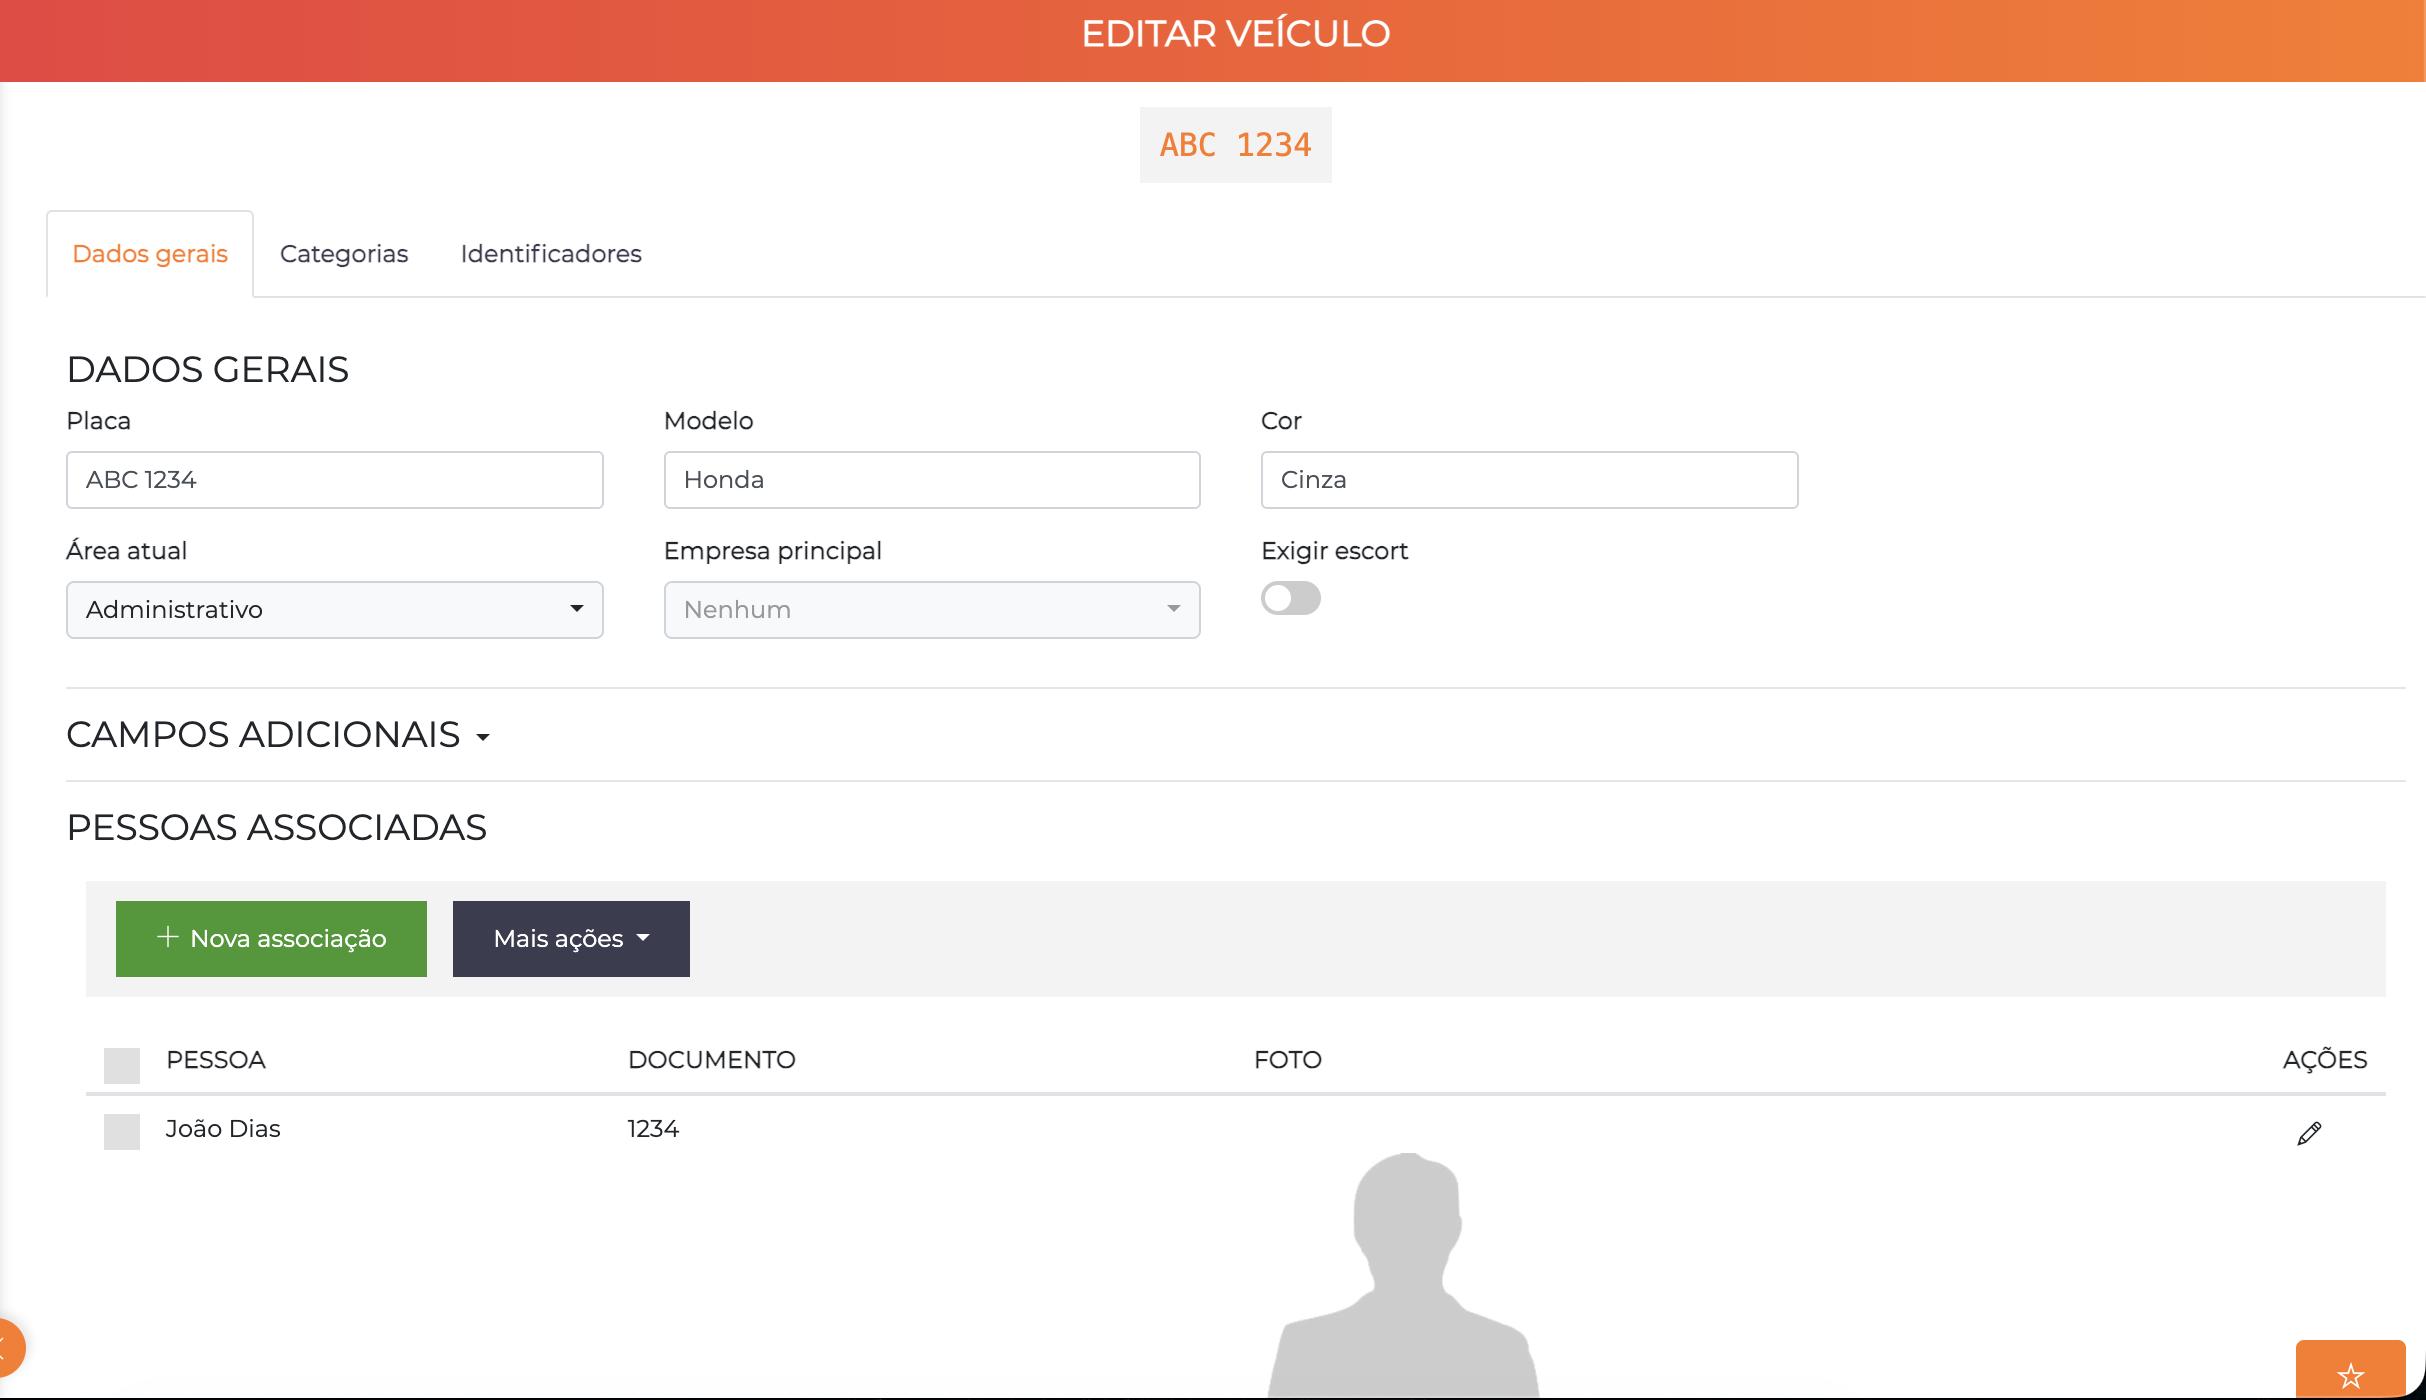Click the Cor input field containing Cinza

[1528, 480]
